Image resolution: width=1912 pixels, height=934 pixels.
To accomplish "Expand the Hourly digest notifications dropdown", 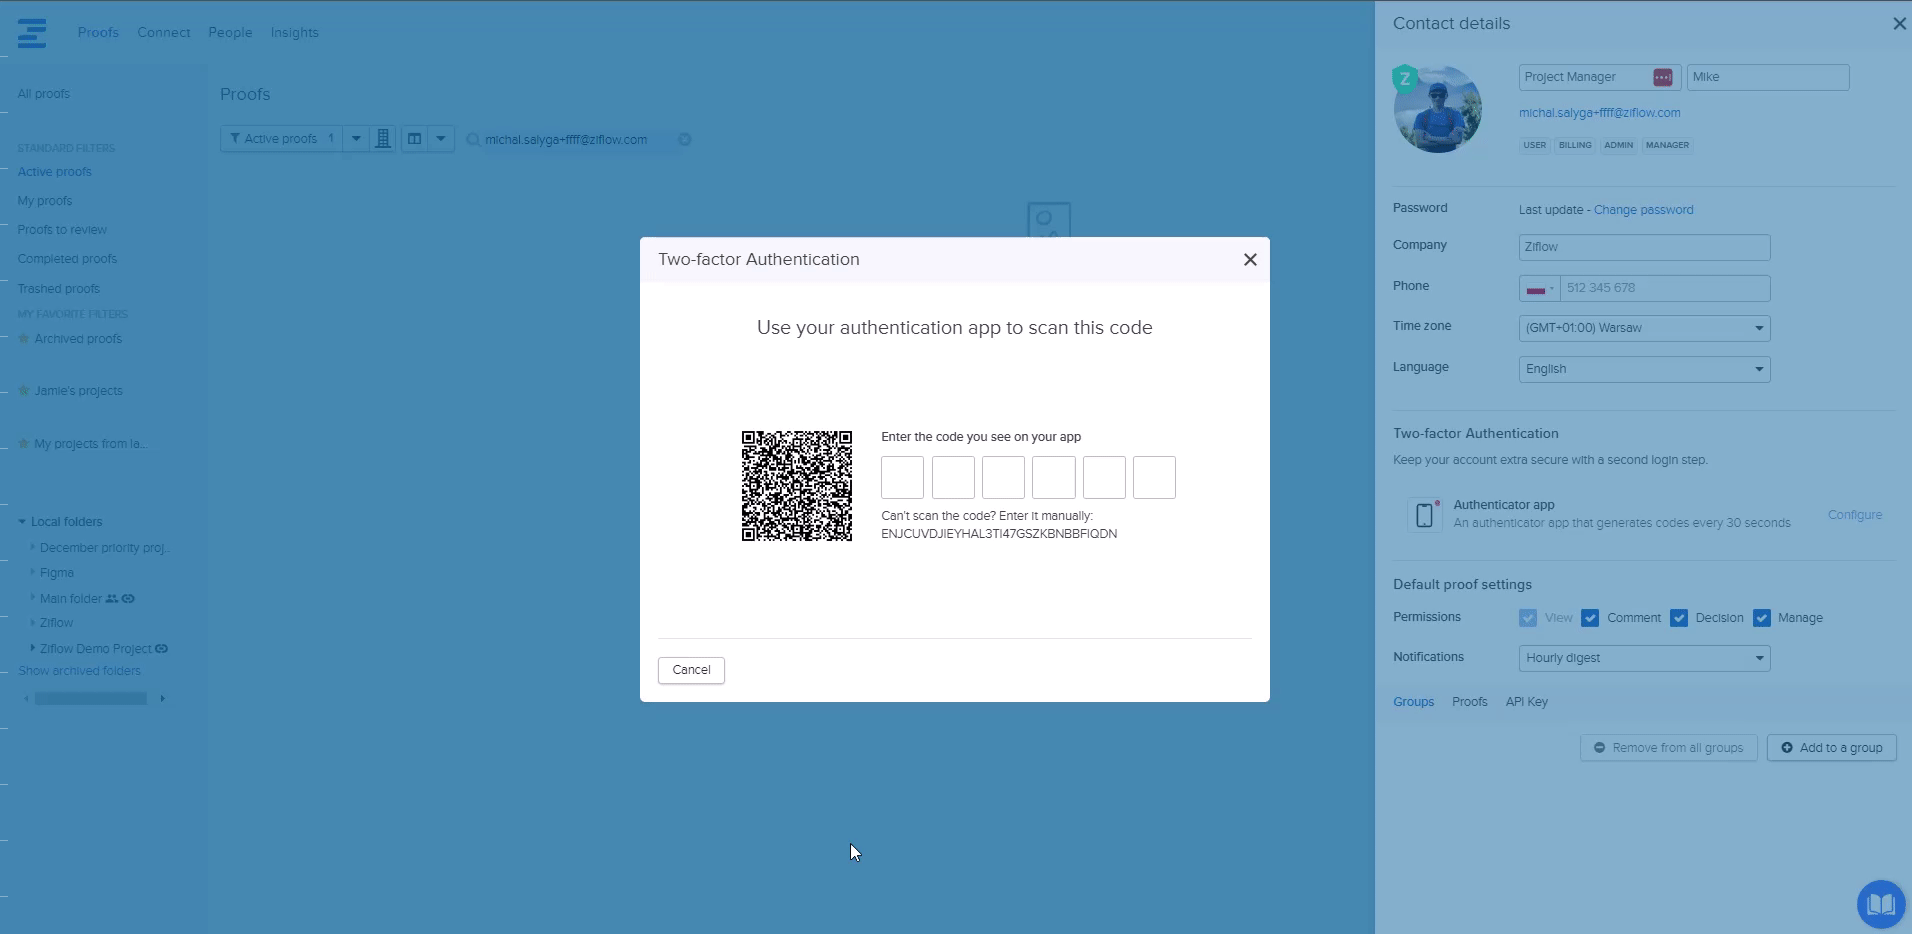I will click(x=1644, y=658).
